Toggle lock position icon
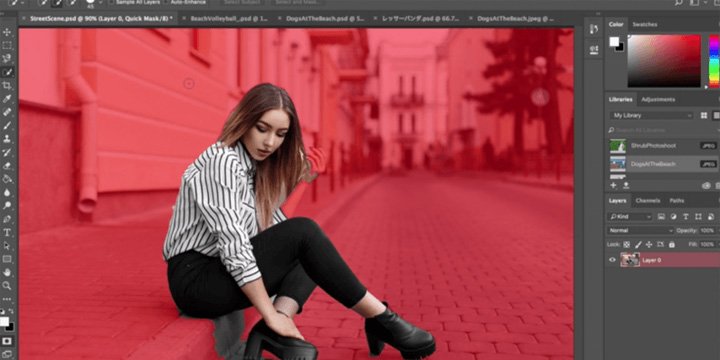The image size is (720, 360). coord(649,244)
